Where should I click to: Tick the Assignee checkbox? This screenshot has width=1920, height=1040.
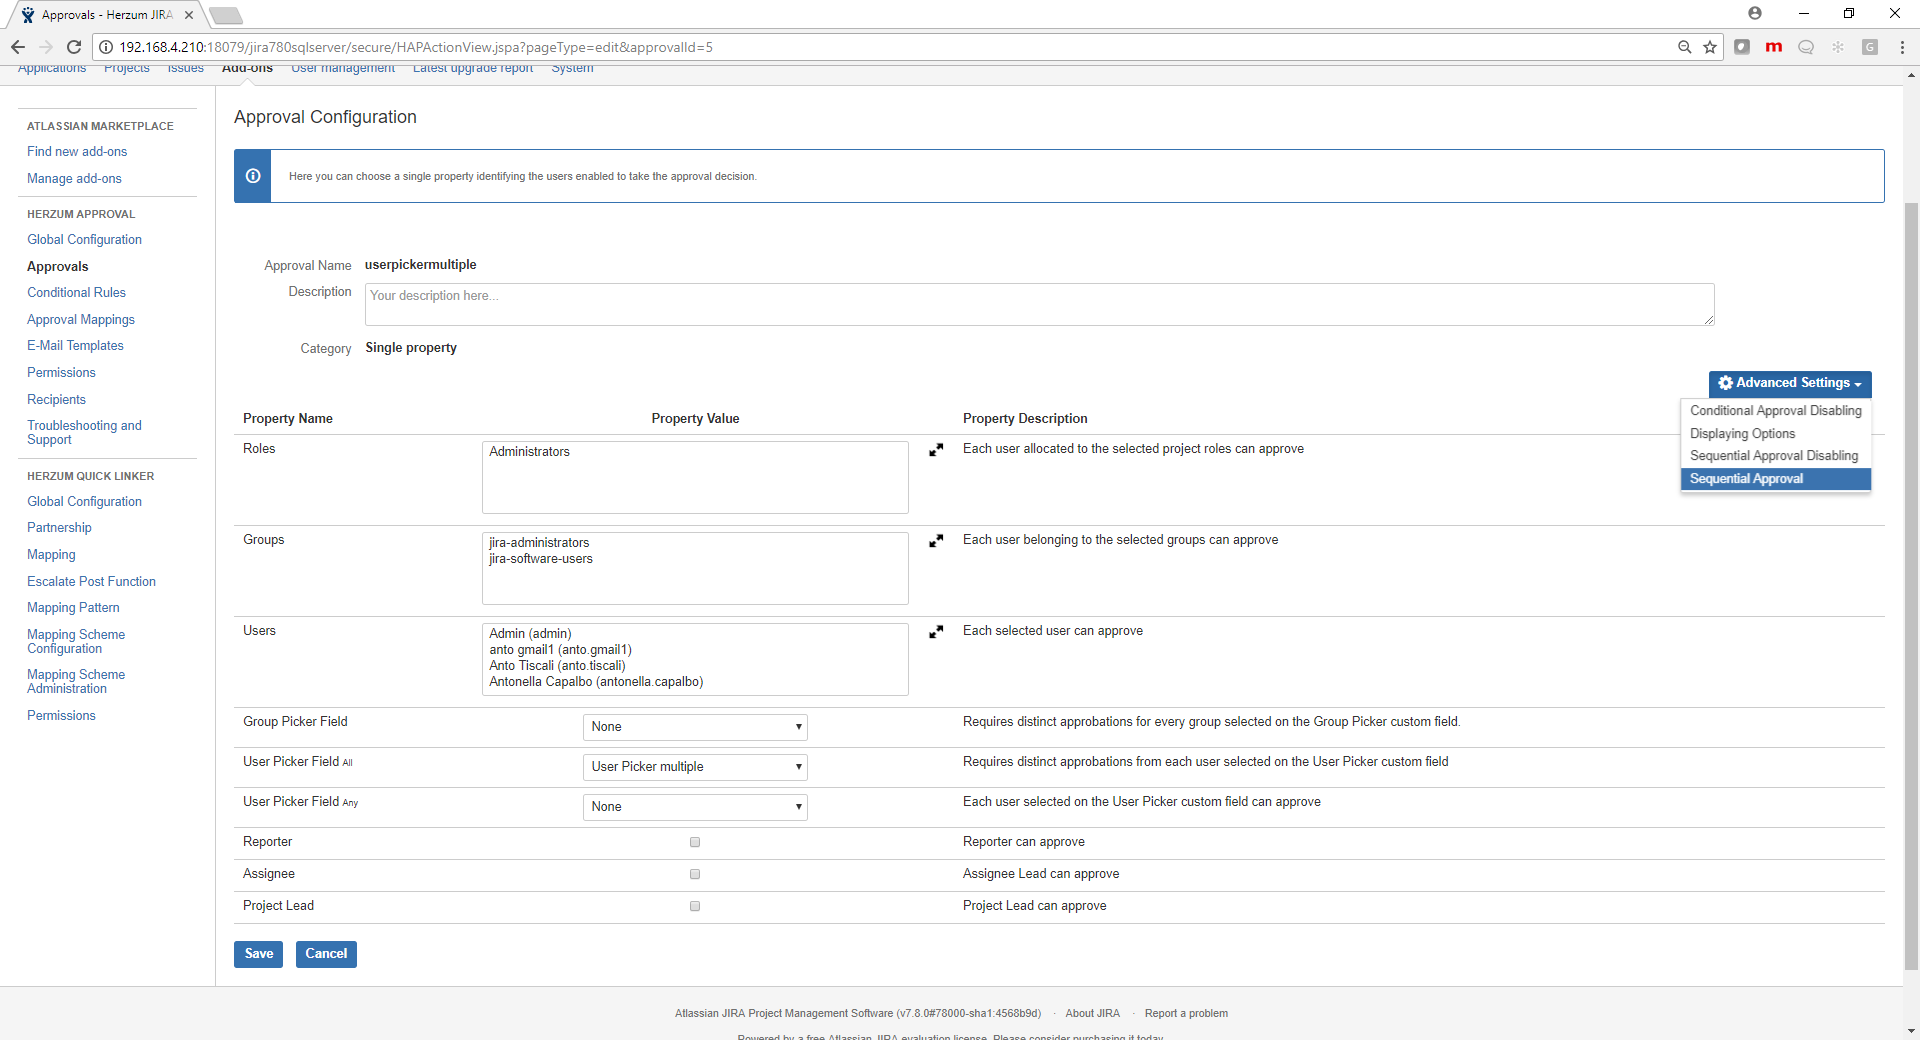[695, 874]
